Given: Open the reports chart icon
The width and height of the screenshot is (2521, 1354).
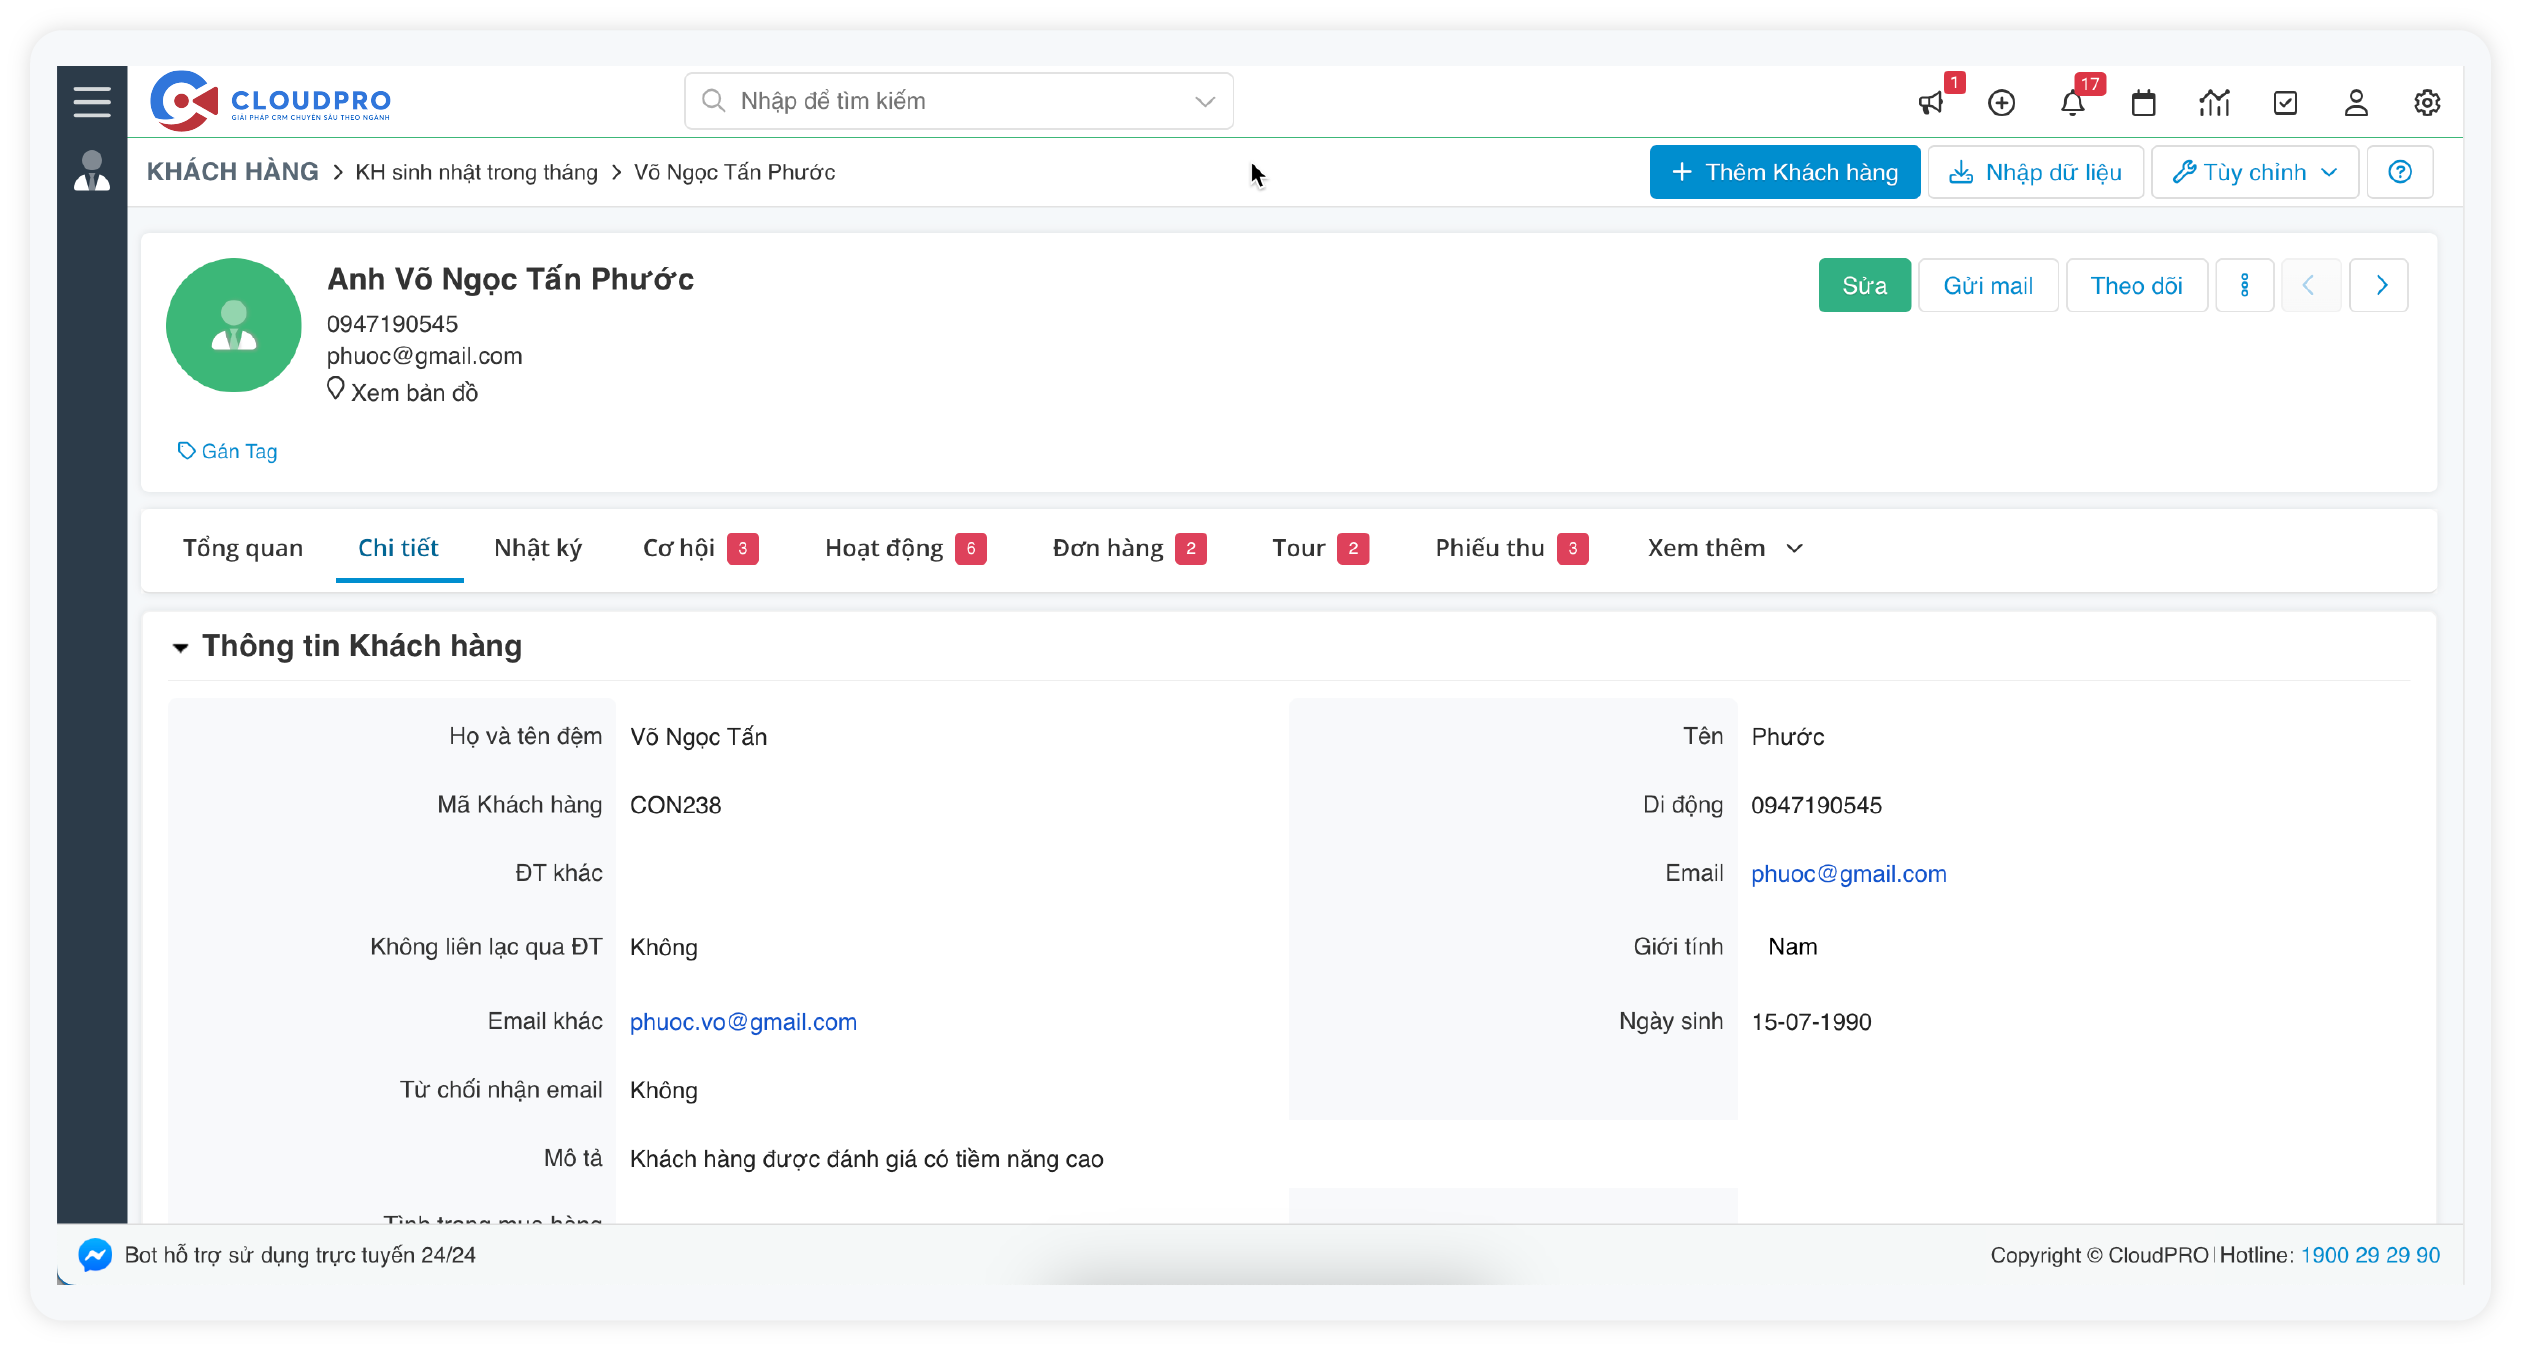Looking at the screenshot, I should [2214, 103].
